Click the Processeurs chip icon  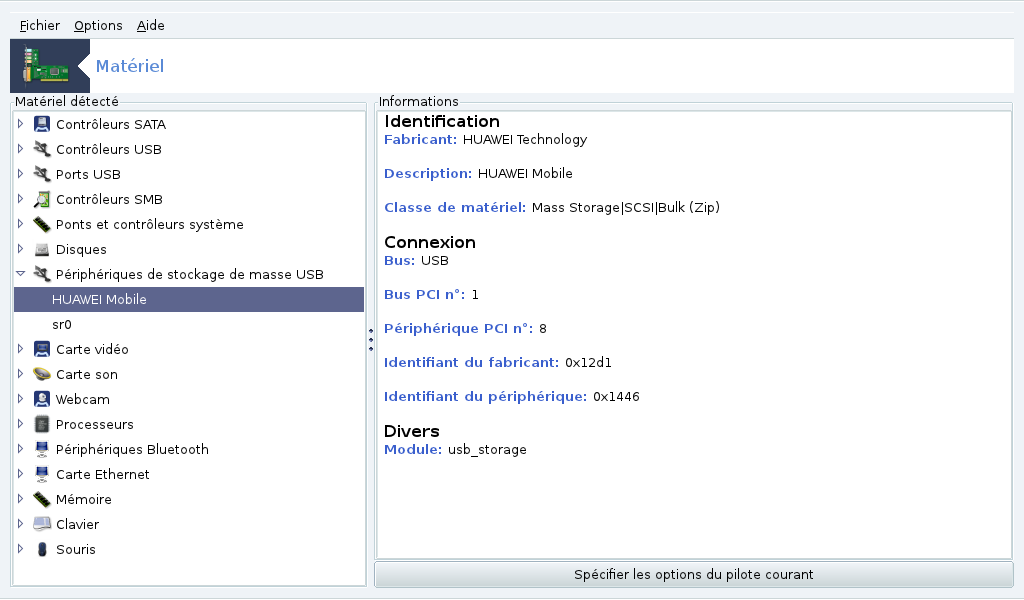[42, 424]
